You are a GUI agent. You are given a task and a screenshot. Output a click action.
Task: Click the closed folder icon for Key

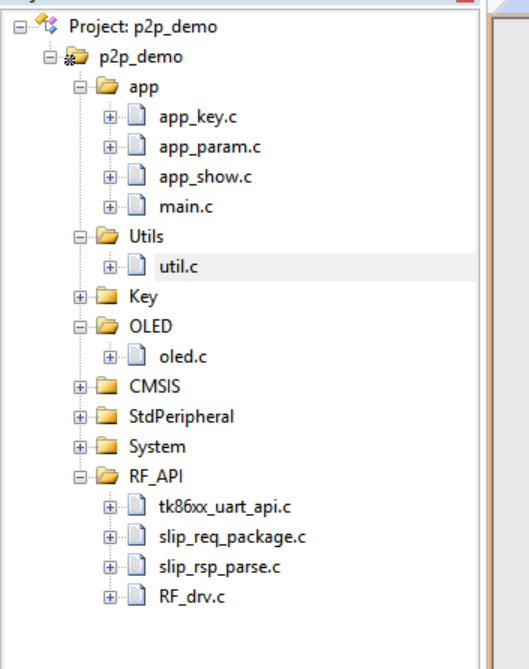tap(107, 295)
